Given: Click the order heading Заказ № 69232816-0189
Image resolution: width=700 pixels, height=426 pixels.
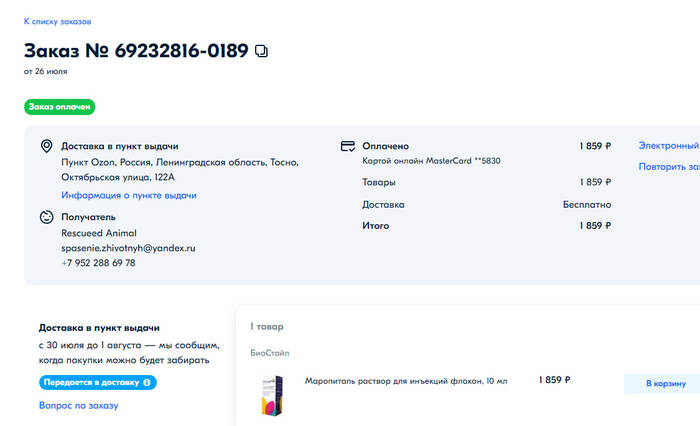Looking at the screenshot, I should coord(136,50).
